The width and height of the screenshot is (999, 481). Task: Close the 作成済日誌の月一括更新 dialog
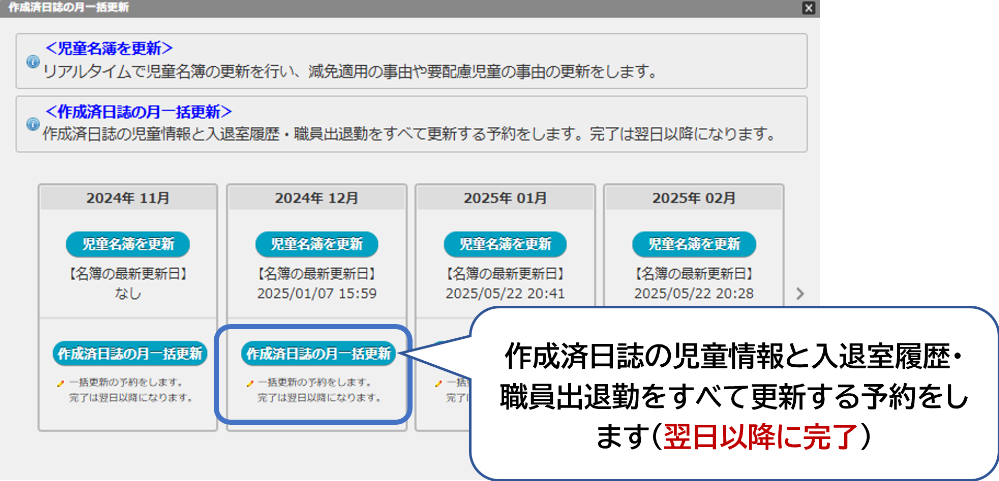coord(809,8)
